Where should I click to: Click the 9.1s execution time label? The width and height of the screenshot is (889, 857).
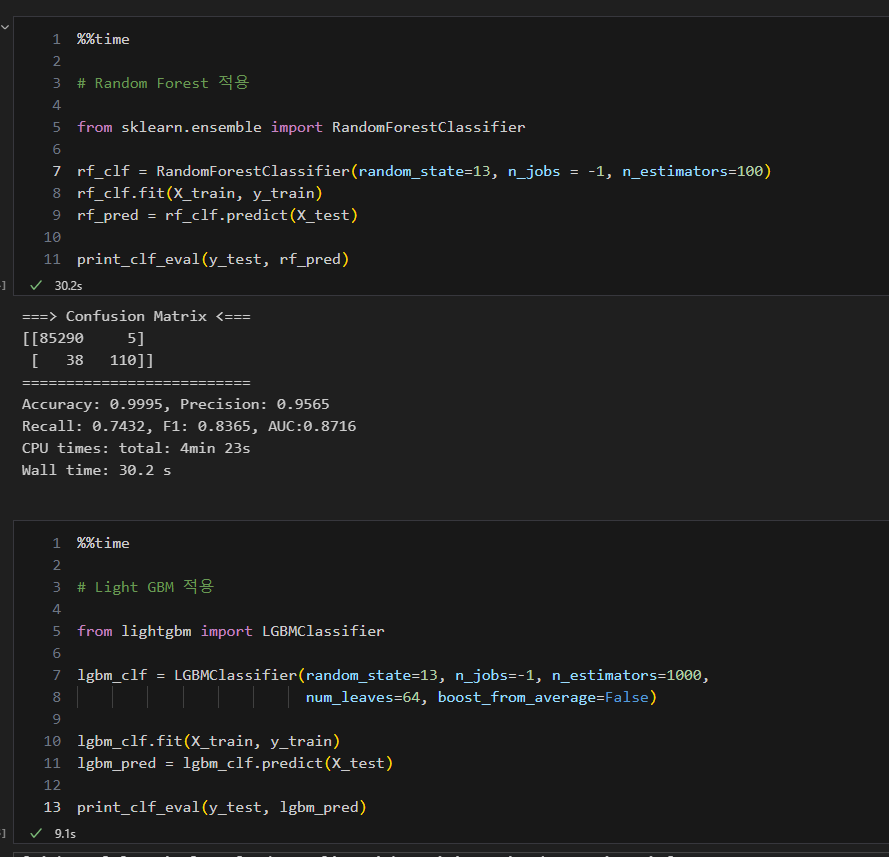tap(65, 834)
